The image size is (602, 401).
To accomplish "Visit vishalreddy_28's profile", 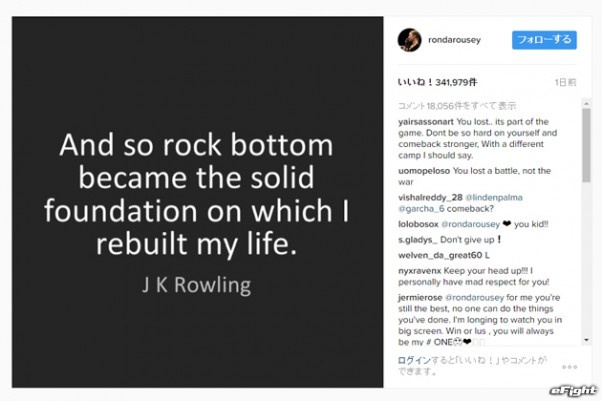I will coord(430,198).
